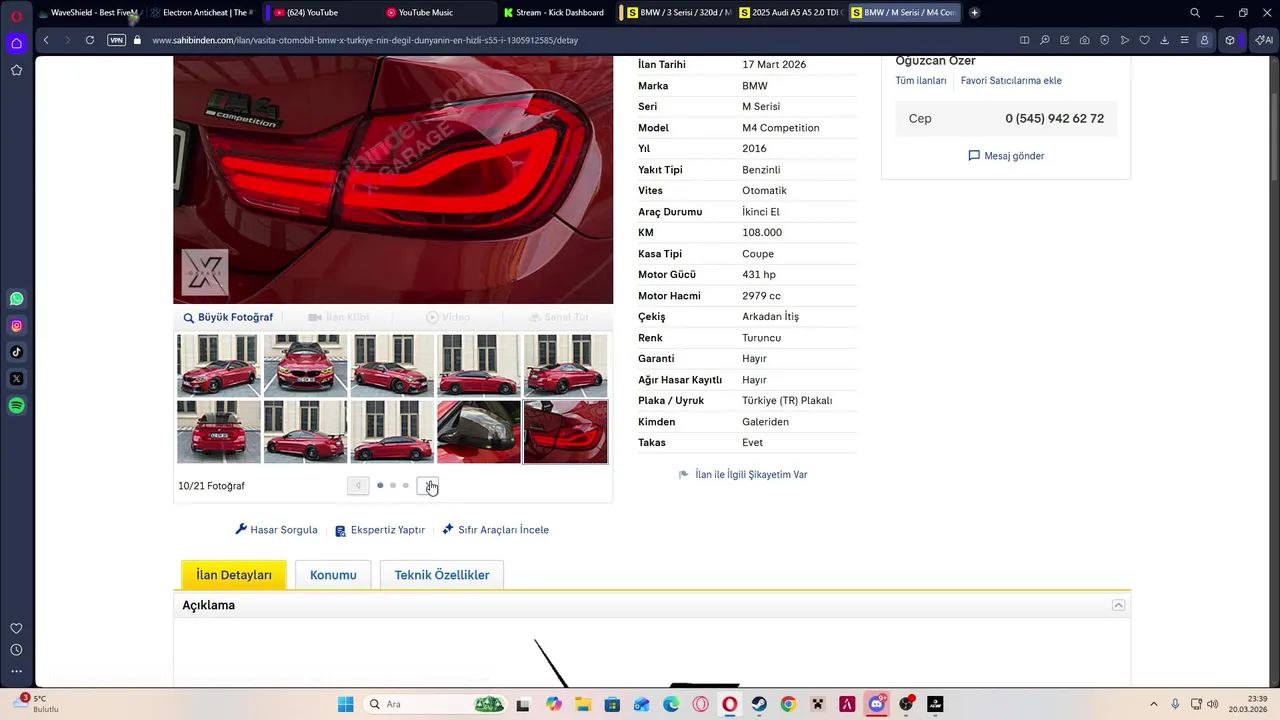
Task: Open the browser tab search magnifier
Action: click(x=1195, y=13)
